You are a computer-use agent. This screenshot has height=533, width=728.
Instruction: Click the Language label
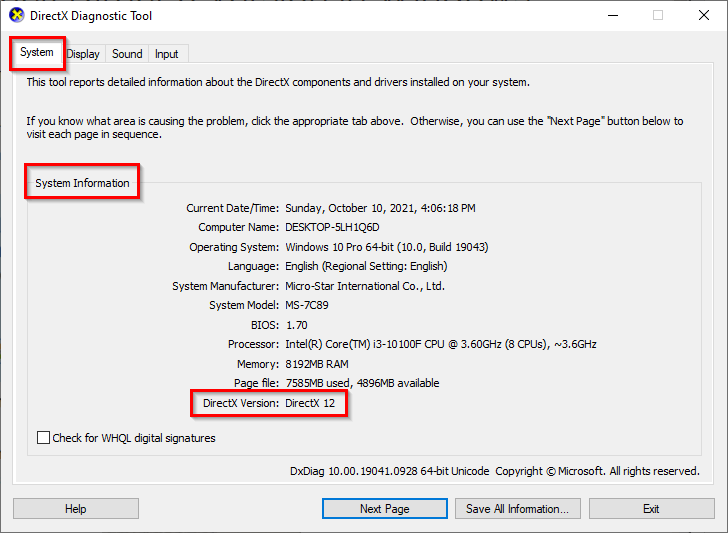pyautogui.click(x=254, y=266)
